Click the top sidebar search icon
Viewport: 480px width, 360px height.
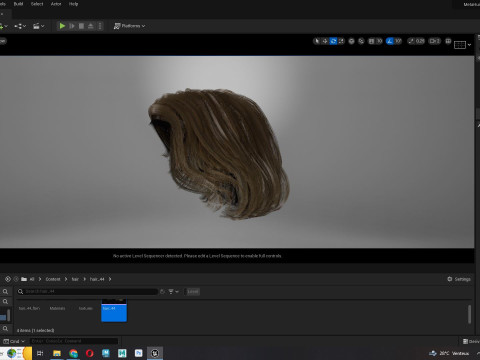tap(5, 292)
